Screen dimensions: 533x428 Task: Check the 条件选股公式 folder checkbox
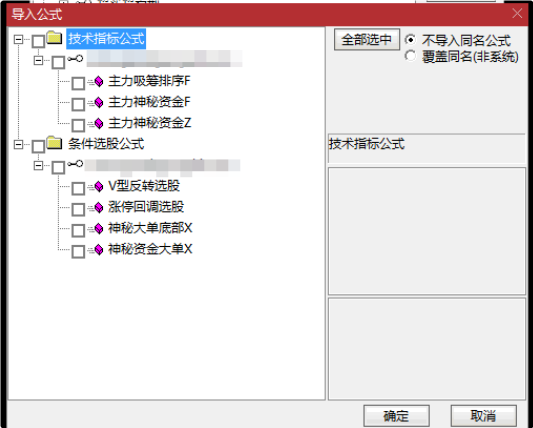[38, 147]
